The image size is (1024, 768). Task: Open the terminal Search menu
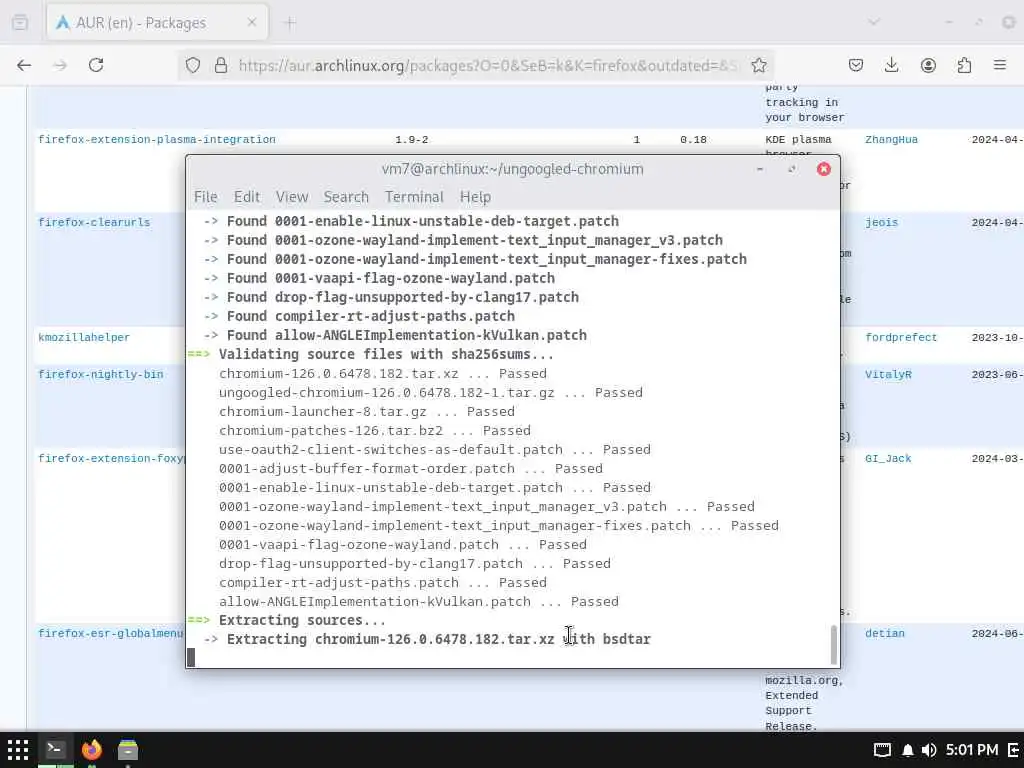[x=346, y=197]
